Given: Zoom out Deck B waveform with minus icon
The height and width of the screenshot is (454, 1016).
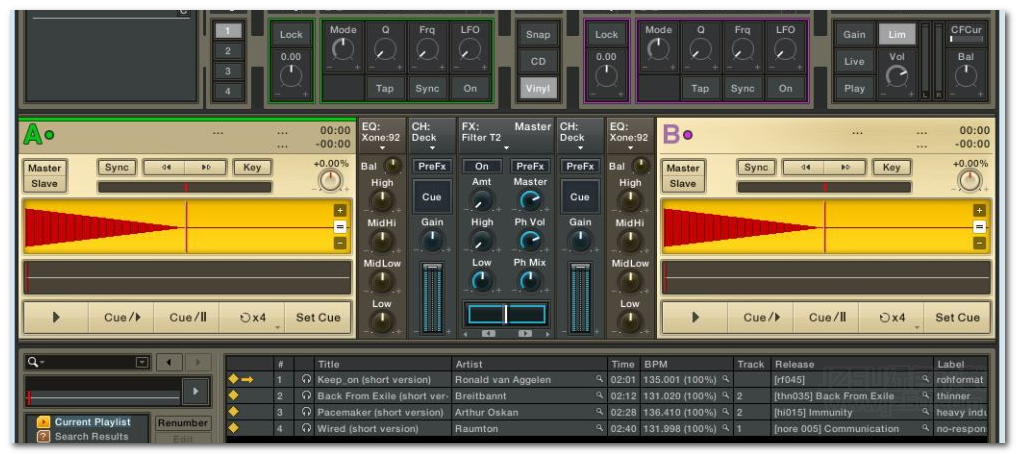Looking at the screenshot, I should point(979,243).
